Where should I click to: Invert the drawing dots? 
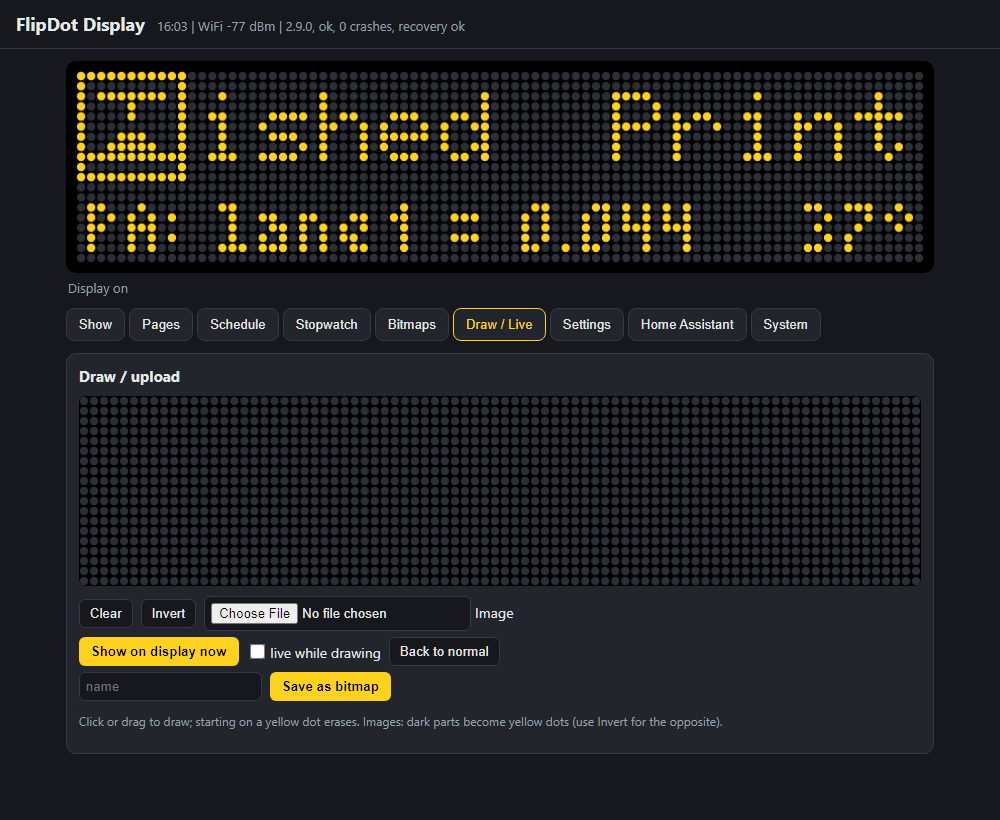pyautogui.click(x=168, y=613)
